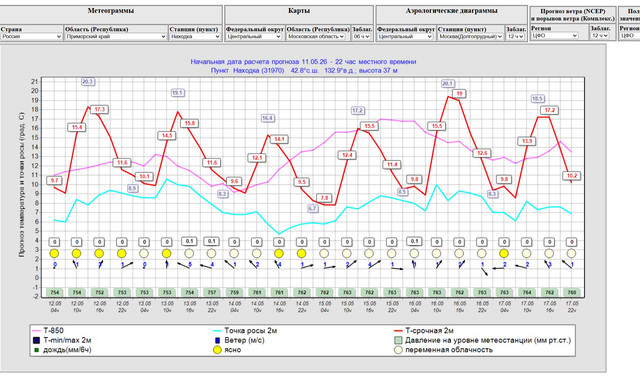Click the clear-sky sun icon at 12.05 04ч
The image size is (640, 376).
pos(54,254)
